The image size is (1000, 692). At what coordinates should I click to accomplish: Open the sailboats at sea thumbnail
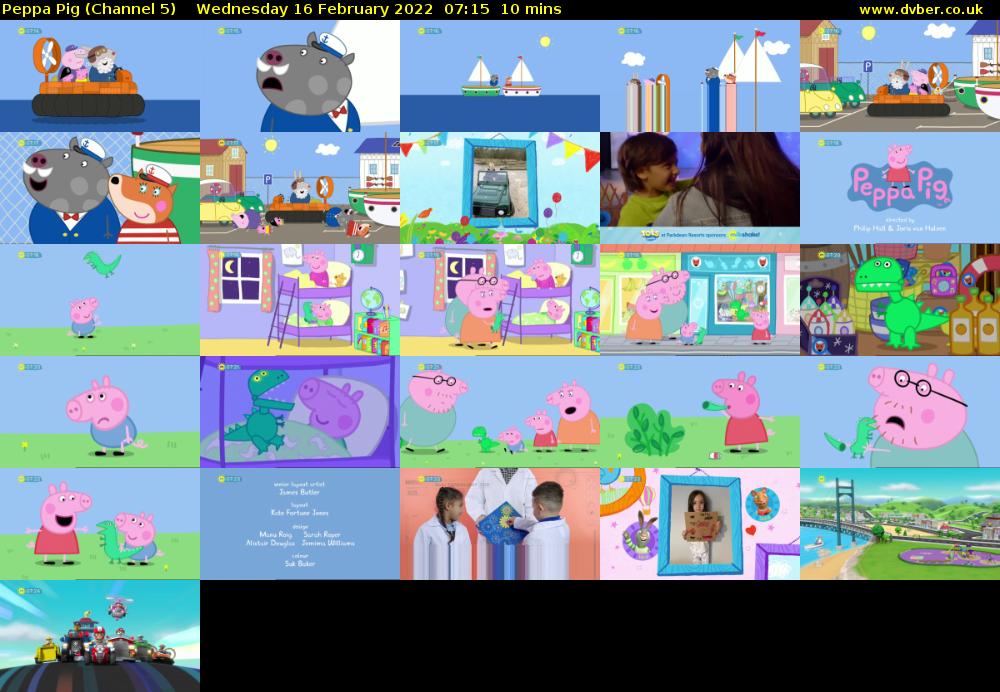(x=500, y=76)
